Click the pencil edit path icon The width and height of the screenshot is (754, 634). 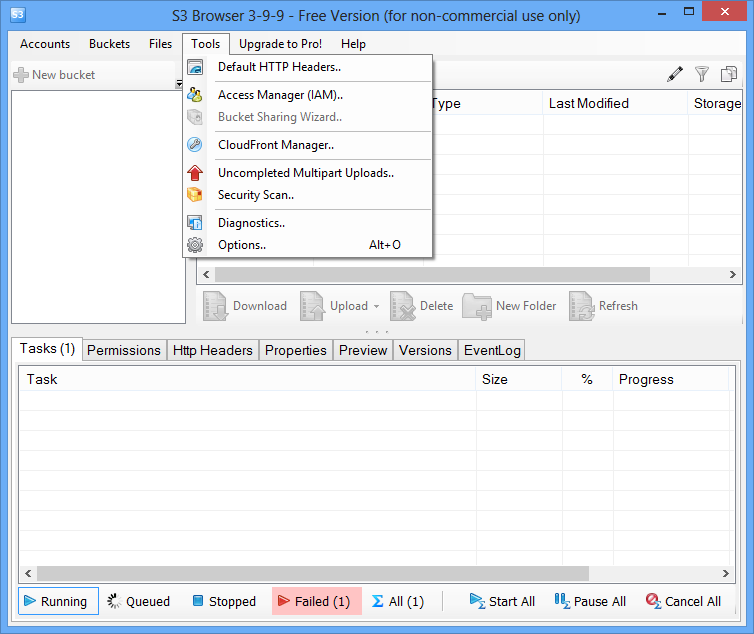coord(675,74)
